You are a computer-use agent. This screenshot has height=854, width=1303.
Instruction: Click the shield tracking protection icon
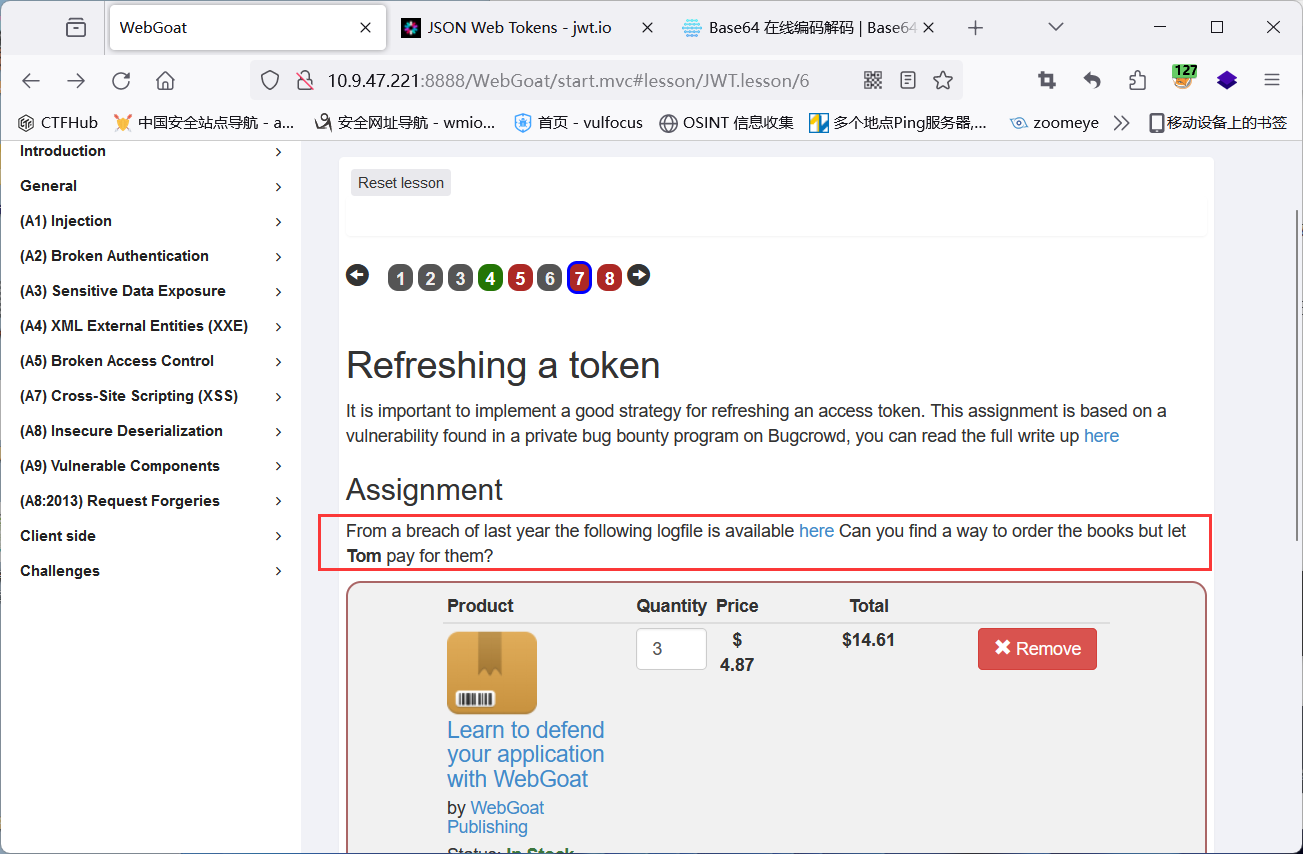(x=270, y=81)
